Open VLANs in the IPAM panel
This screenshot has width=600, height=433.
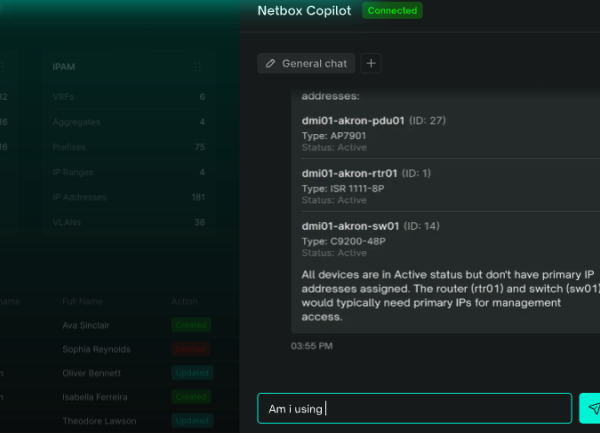[129, 223]
